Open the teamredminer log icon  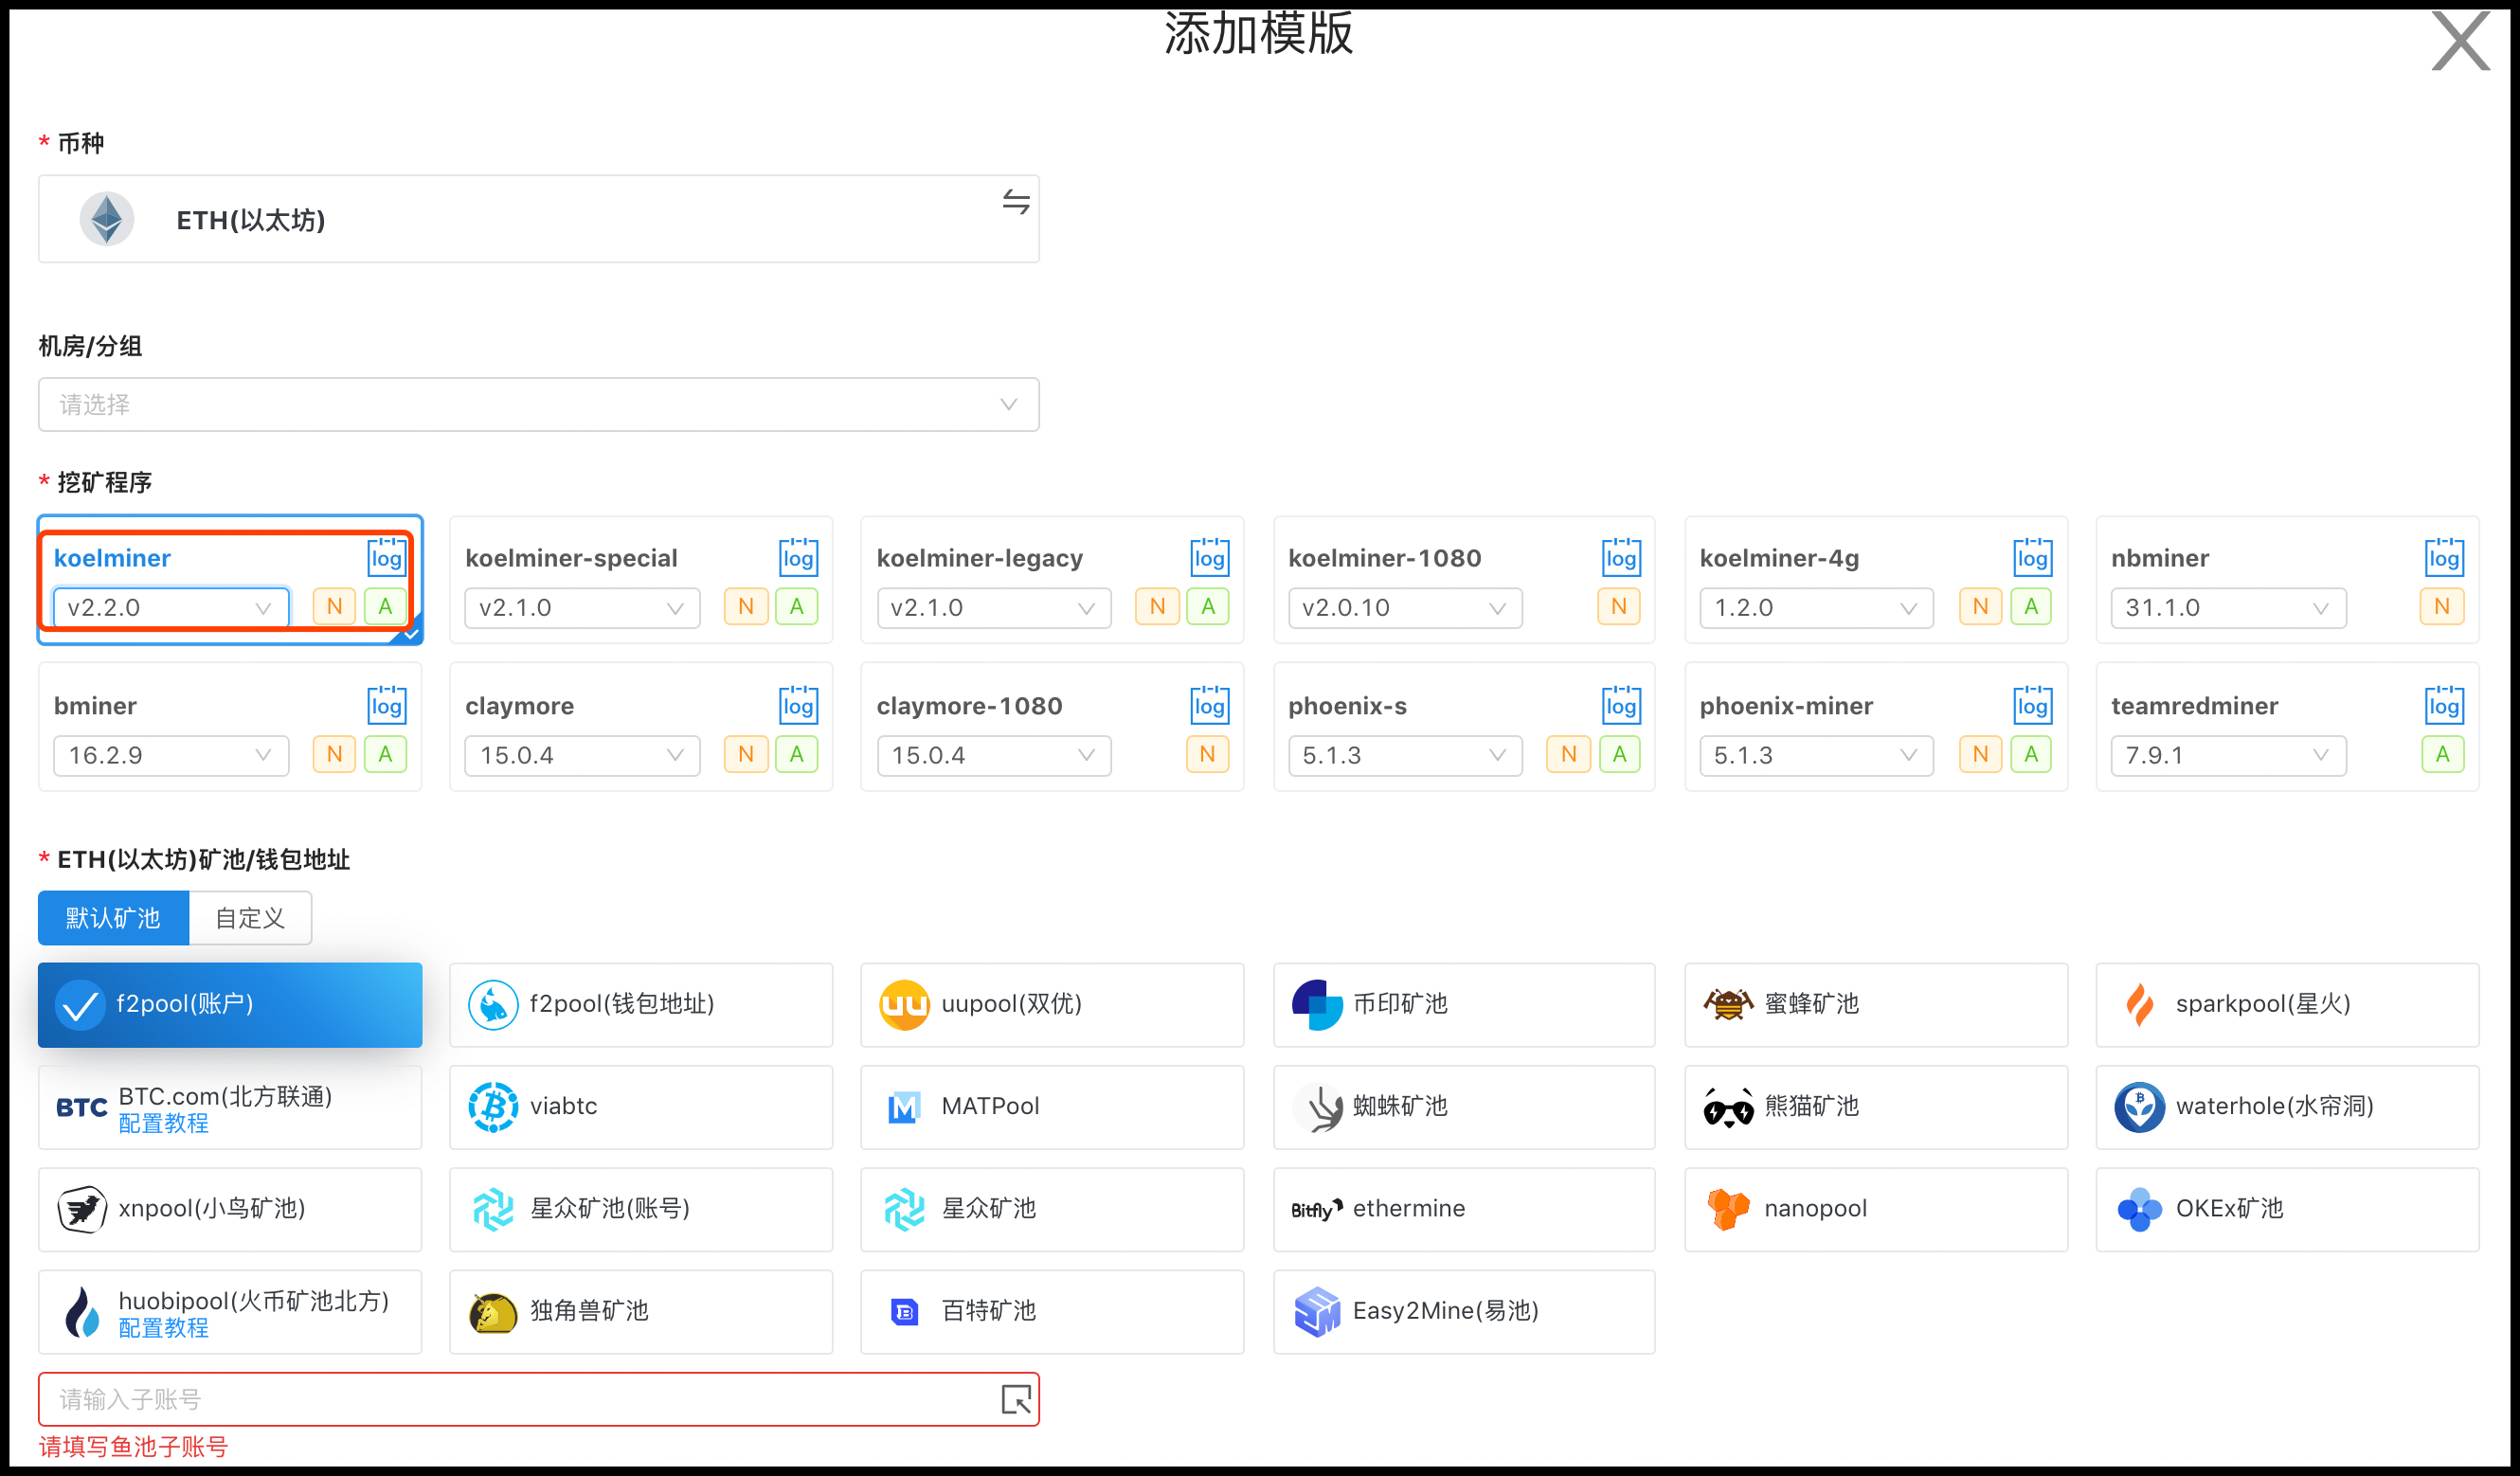[2444, 705]
